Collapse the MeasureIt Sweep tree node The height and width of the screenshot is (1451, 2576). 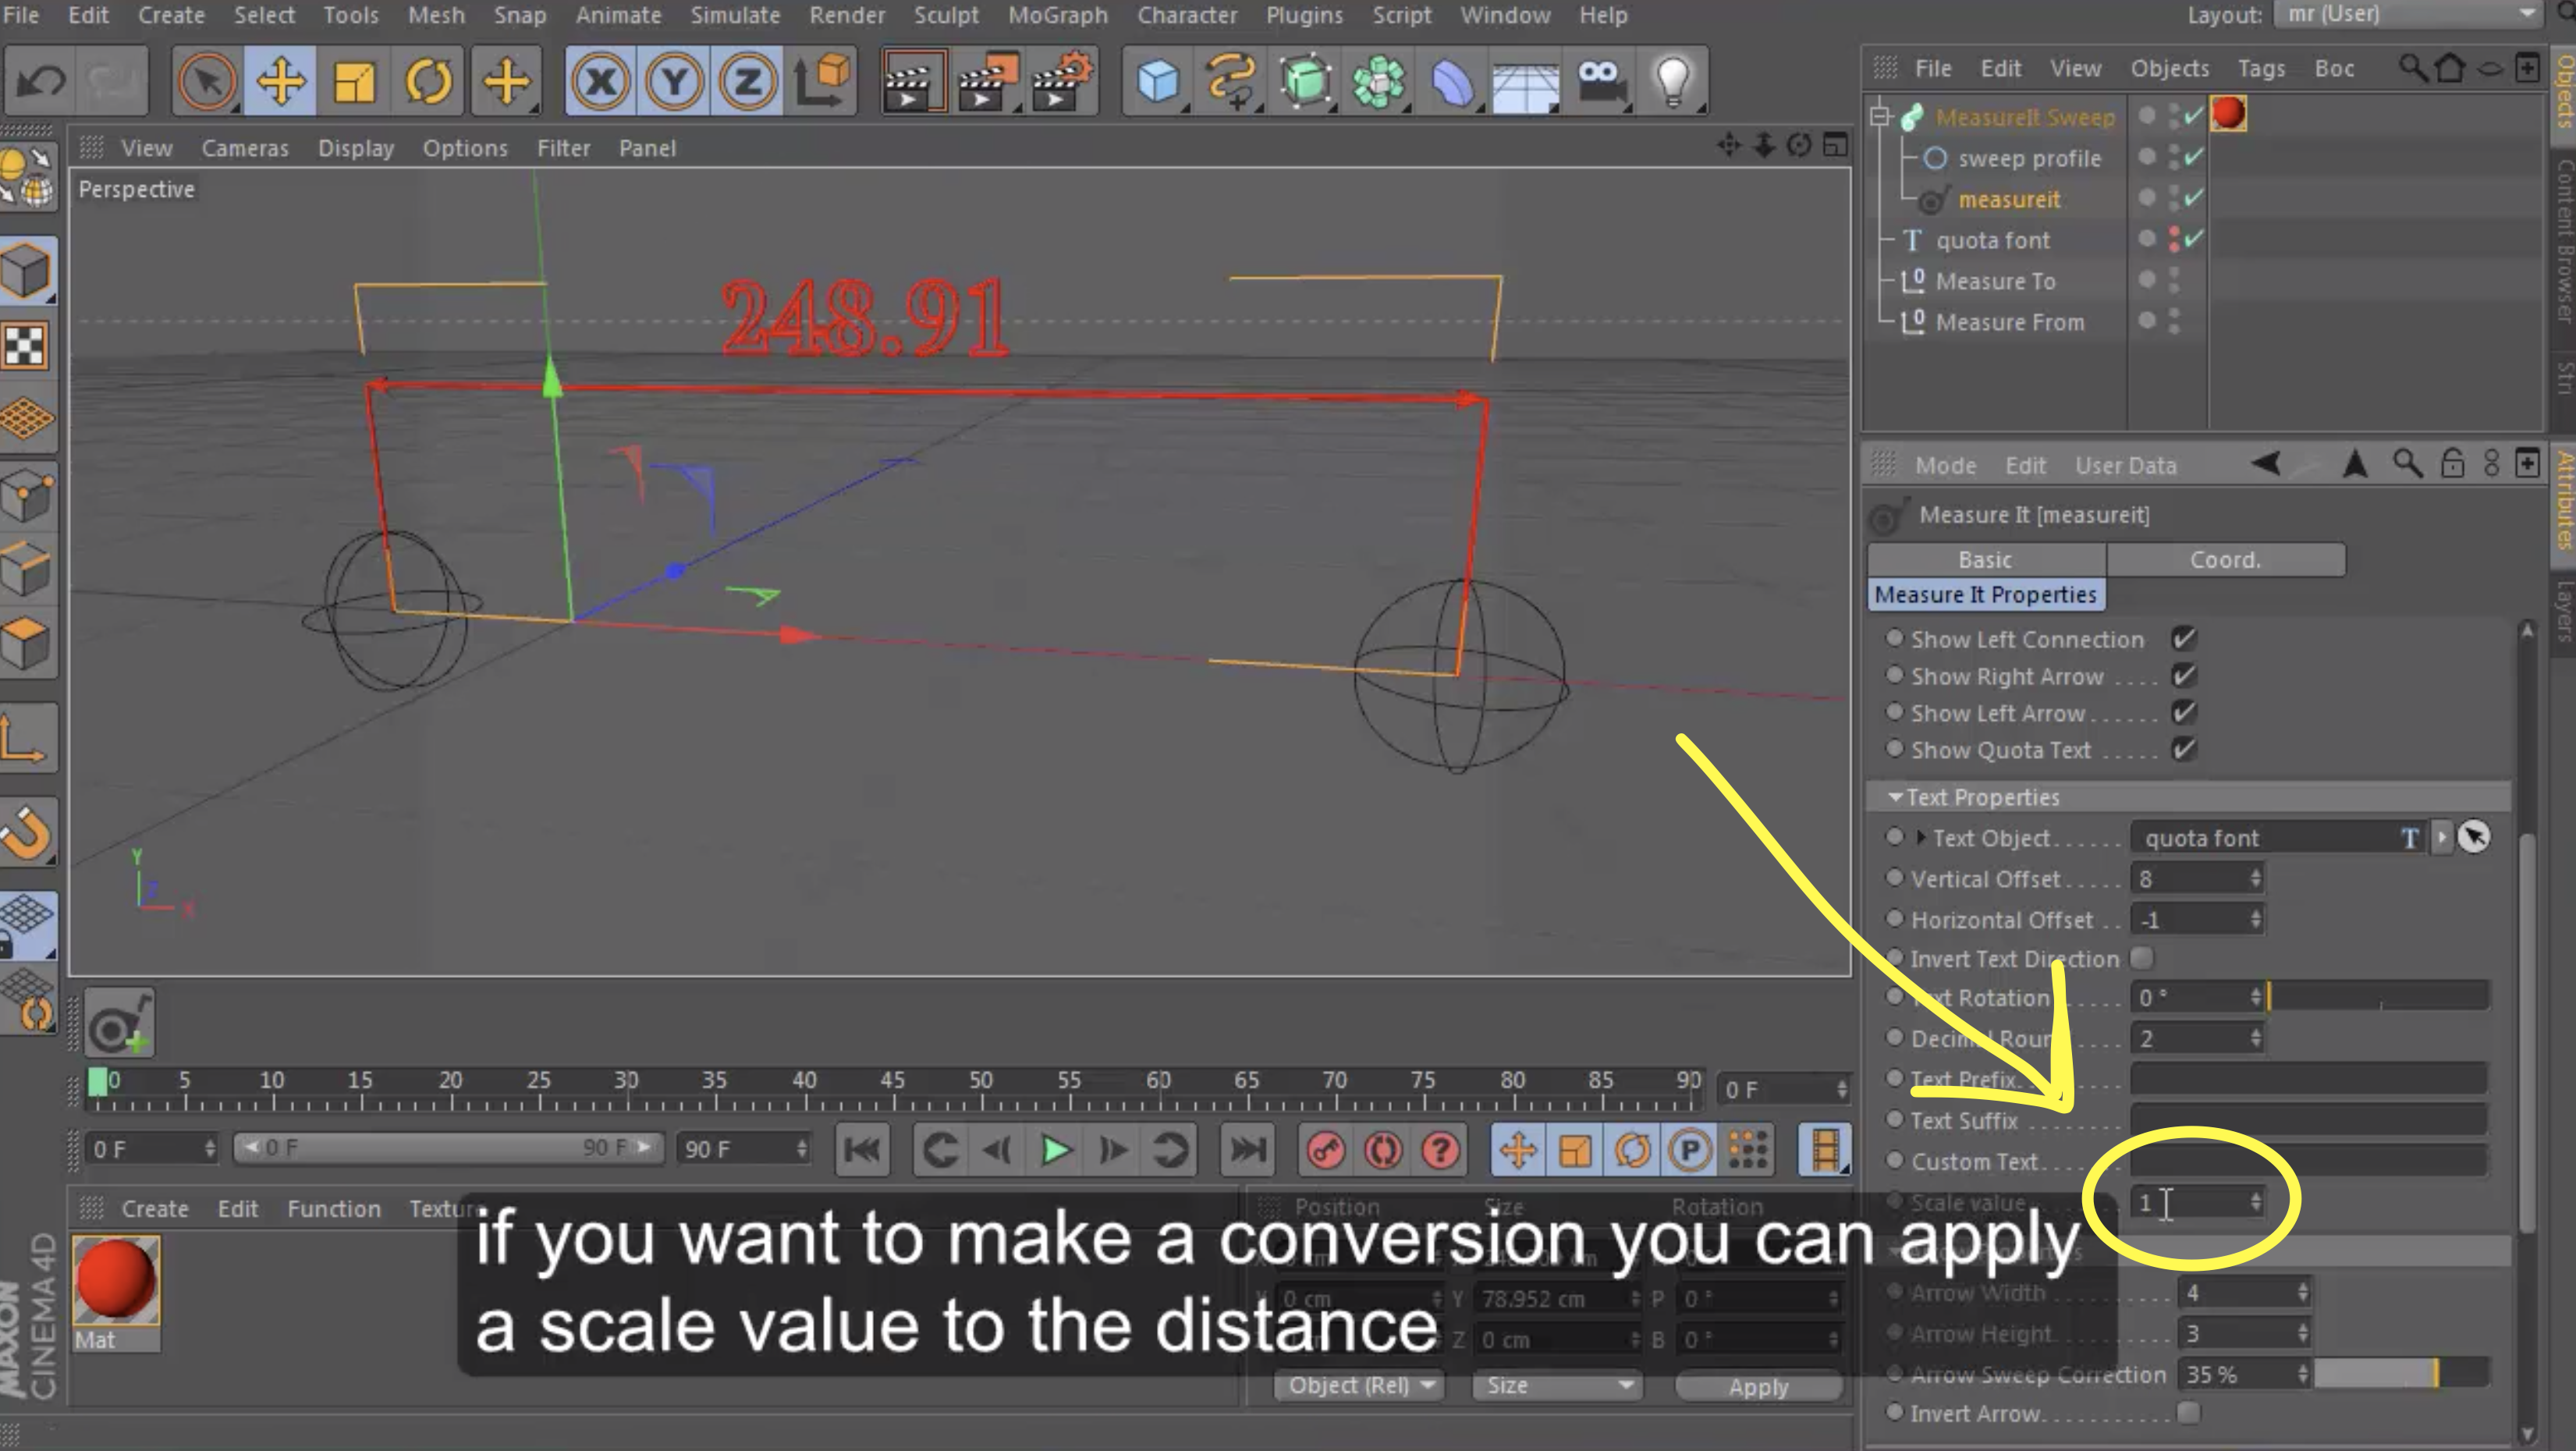click(x=1880, y=116)
